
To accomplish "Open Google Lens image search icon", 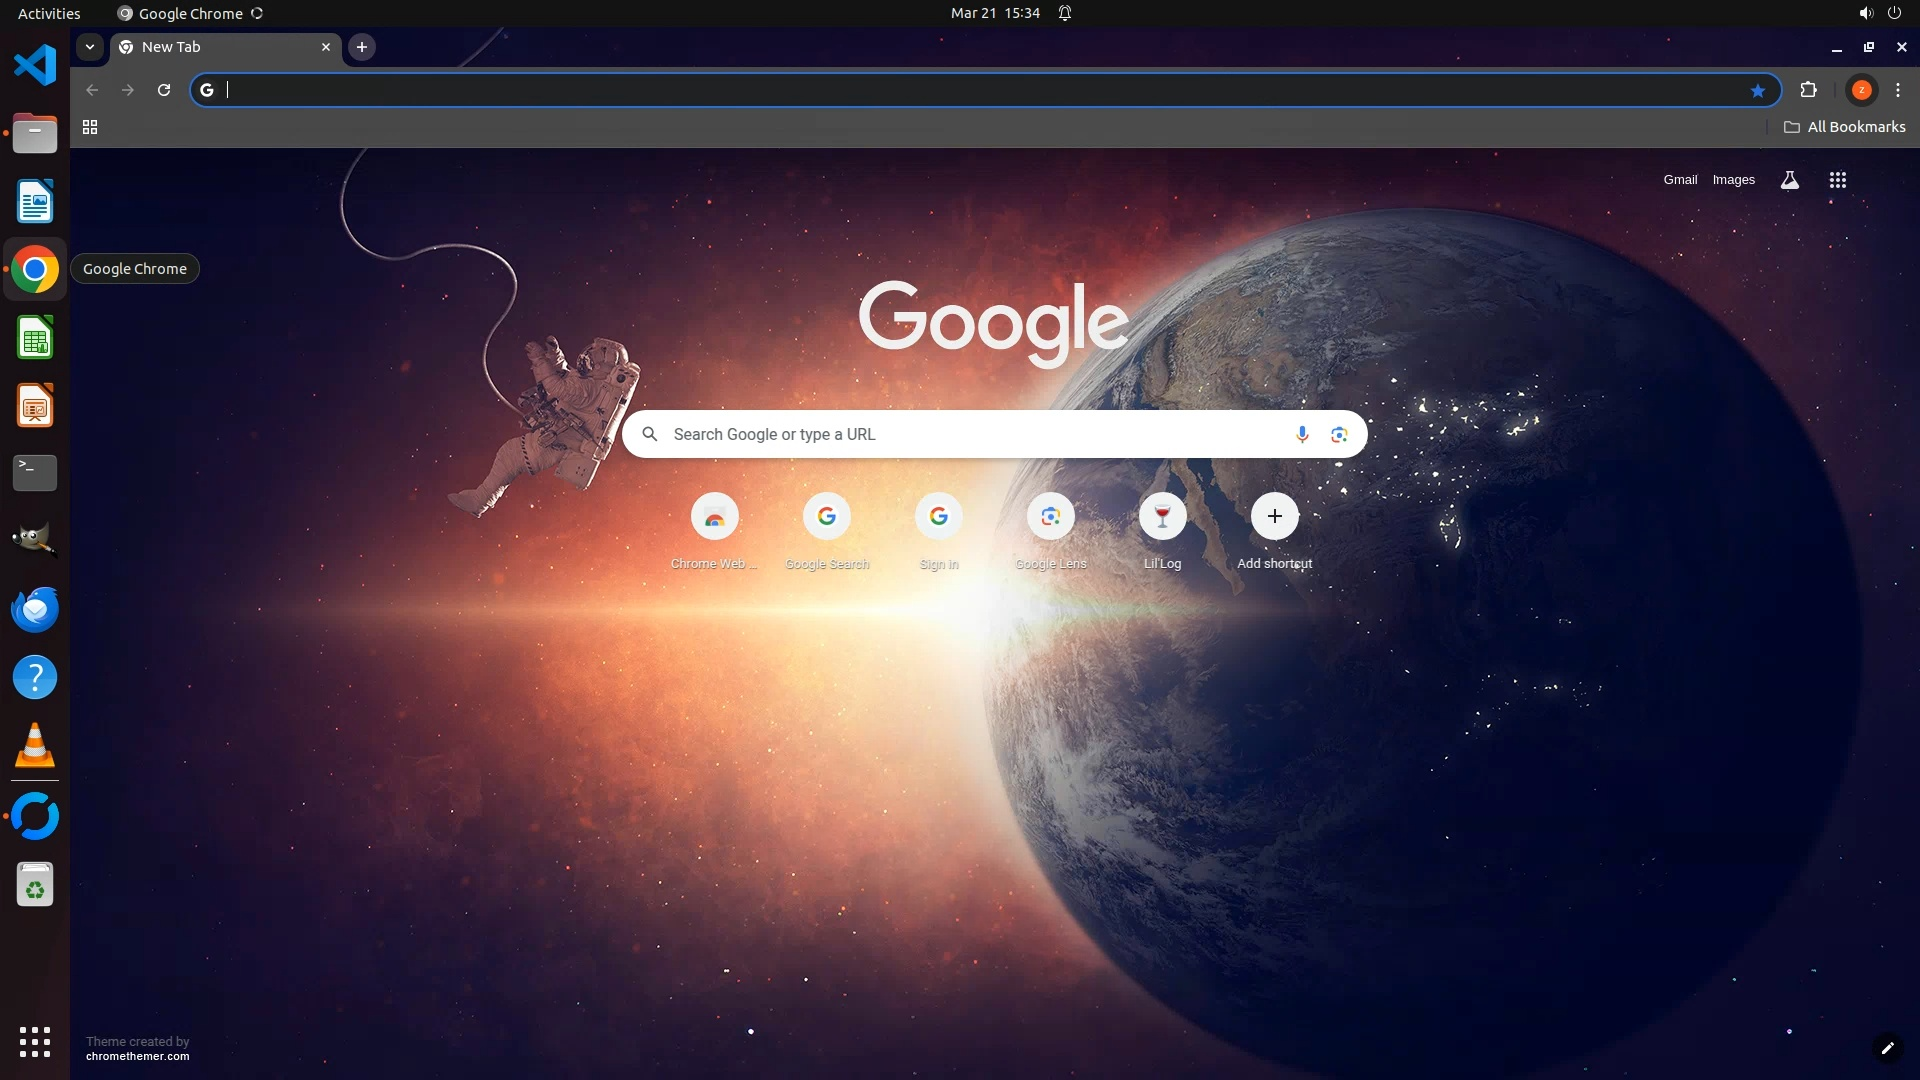I will point(1339,434).
